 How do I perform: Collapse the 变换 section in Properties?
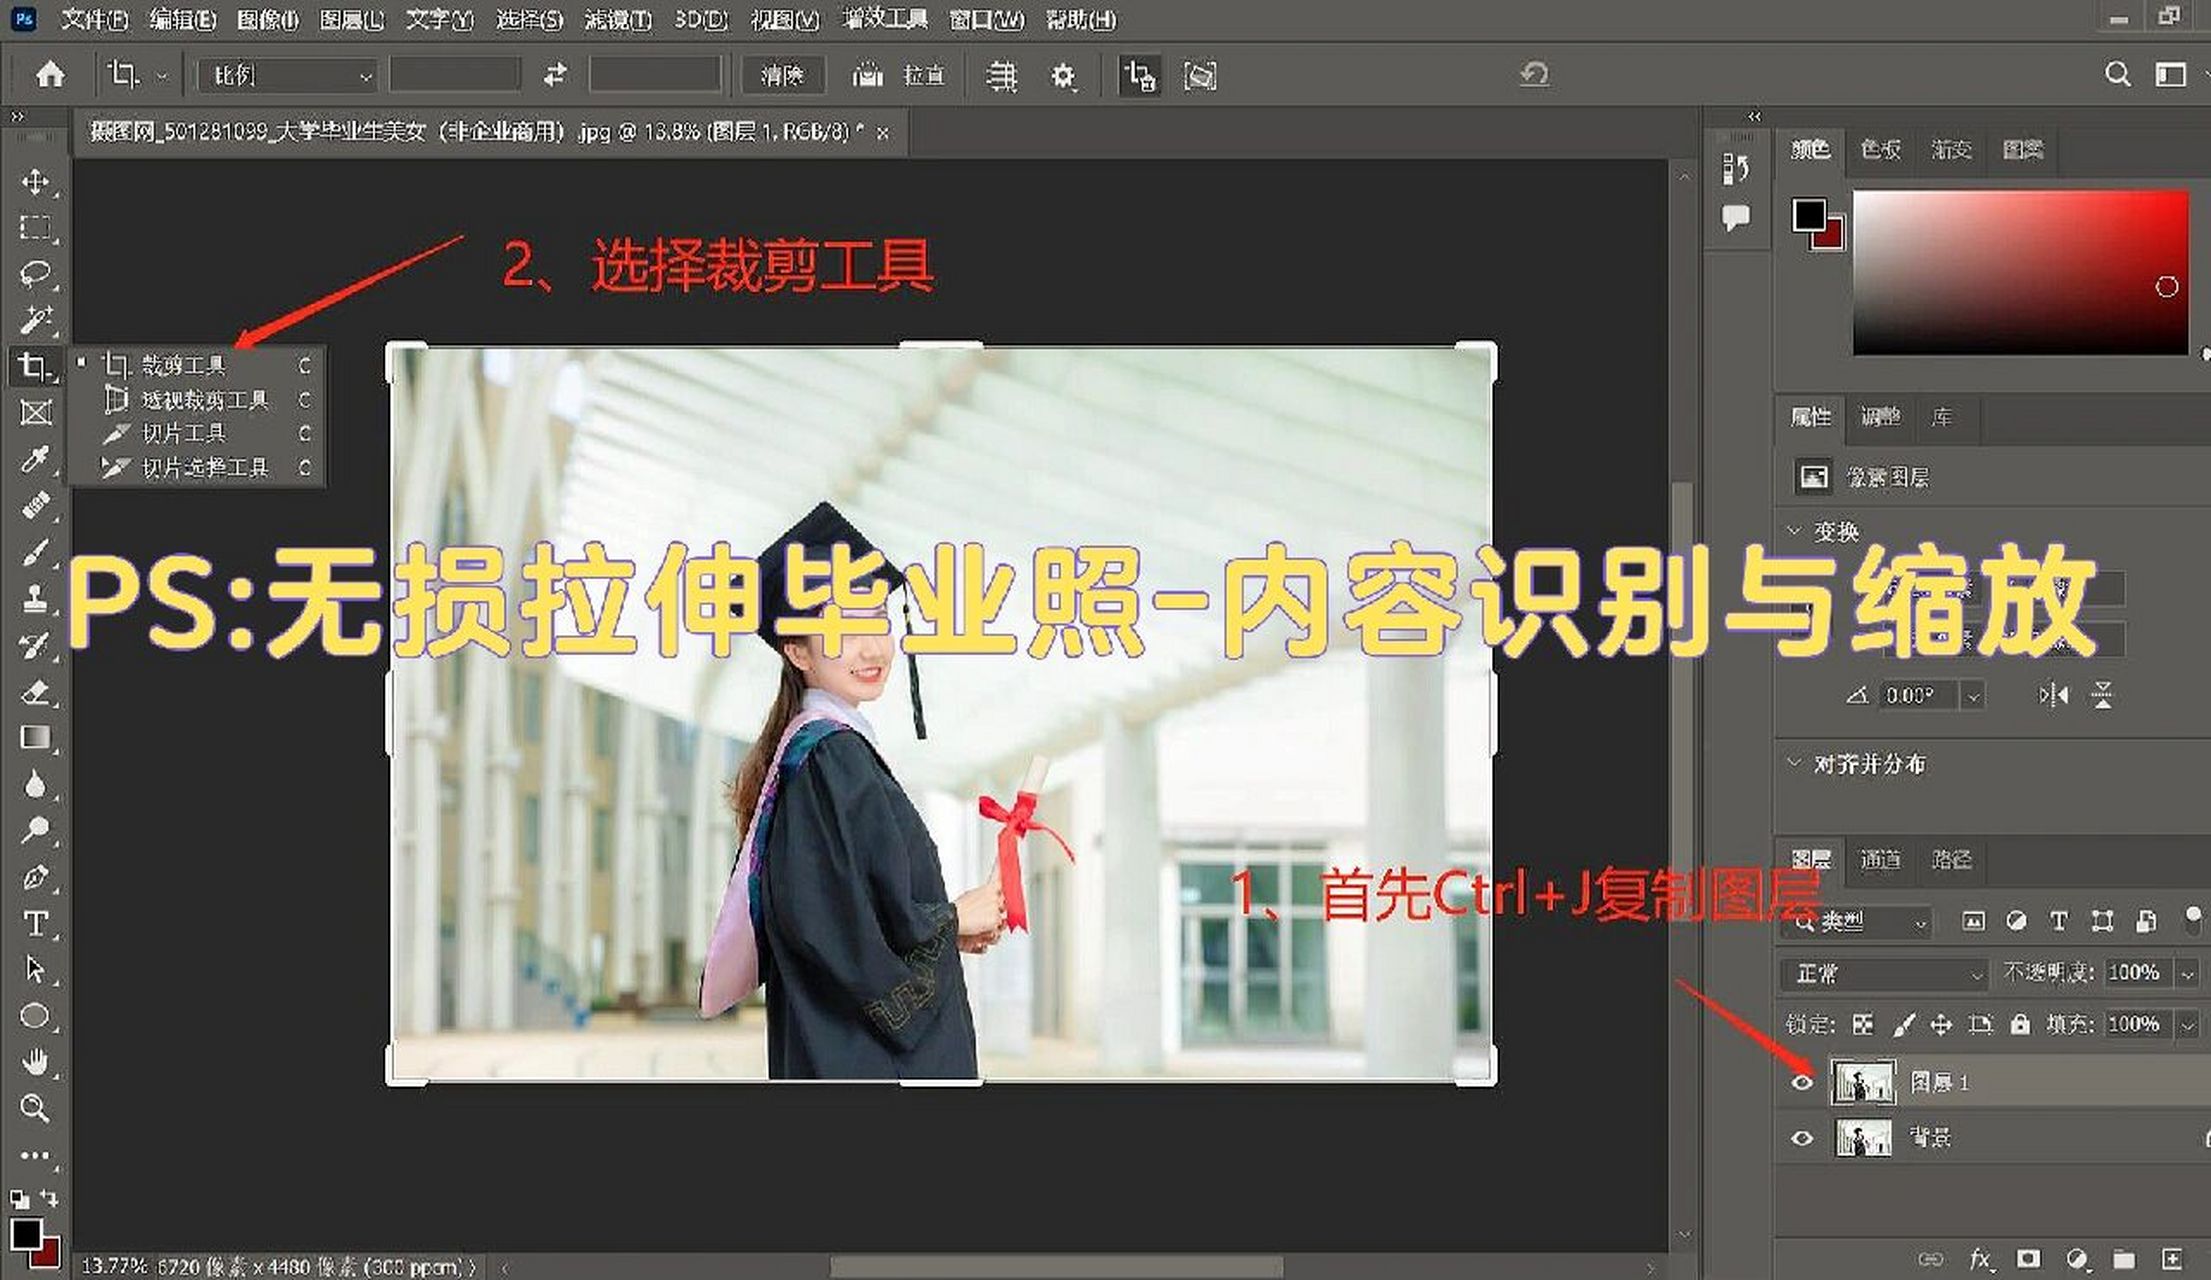(1795, 530)
